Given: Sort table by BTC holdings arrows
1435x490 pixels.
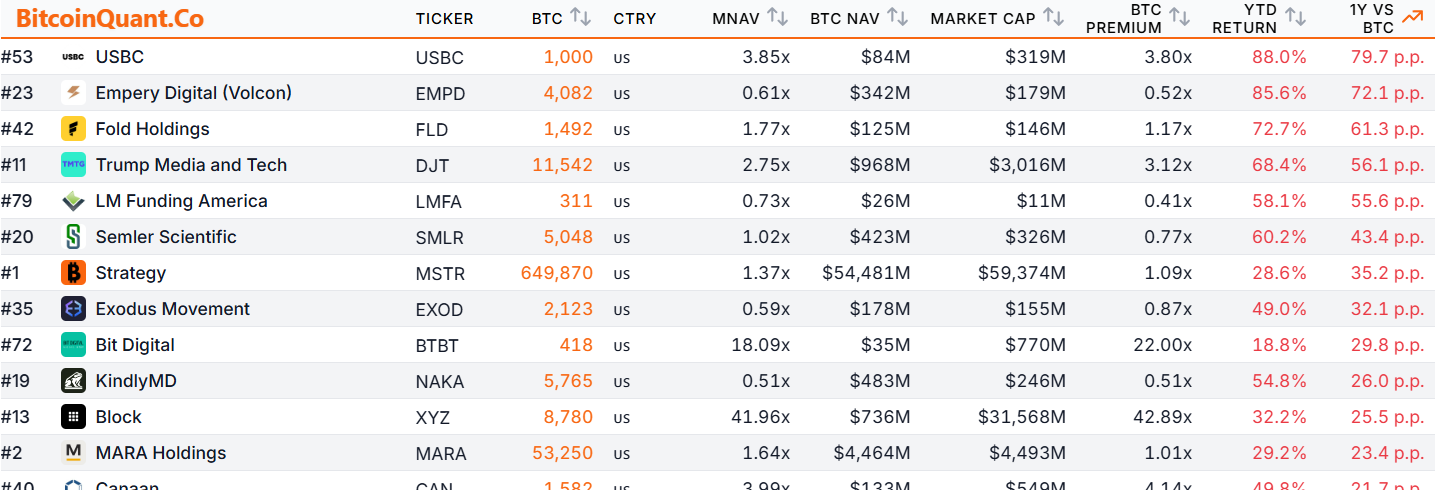Looking at the screenshot, I should (580, 18).
